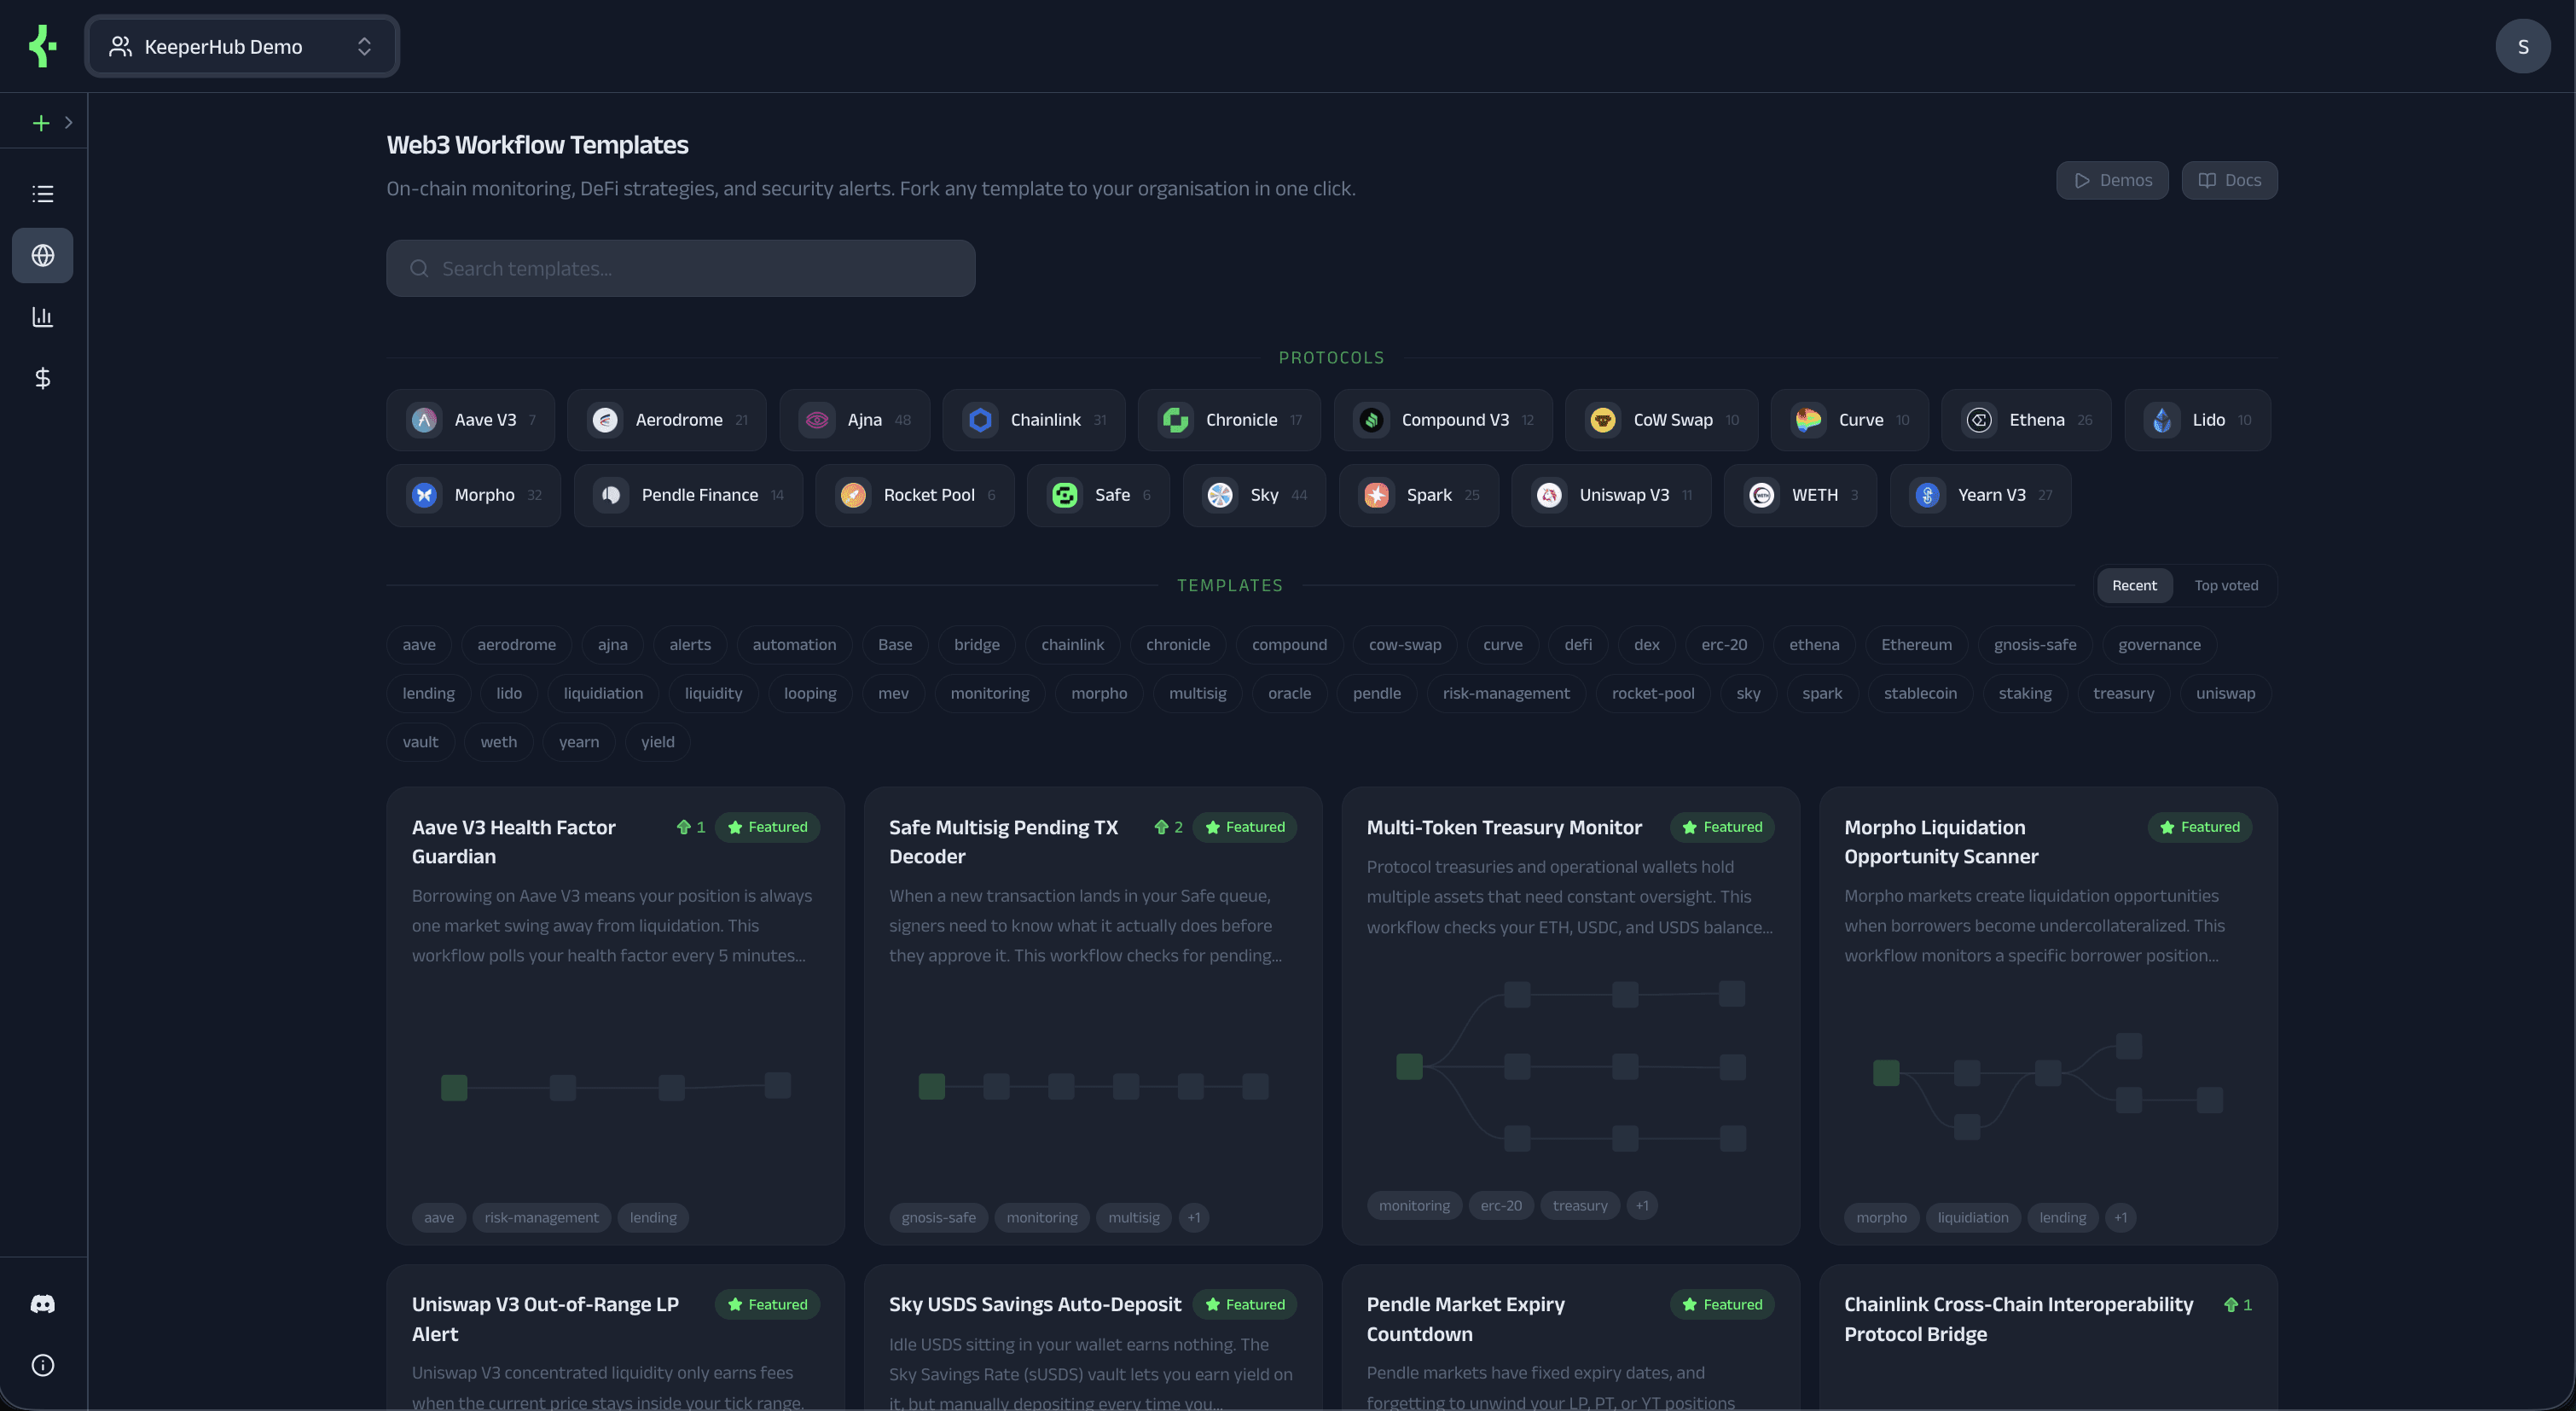This screenshot has width=2576, height=1411.
Task: Open the workflows list icon in sidebar
Action: pos(42,194)
